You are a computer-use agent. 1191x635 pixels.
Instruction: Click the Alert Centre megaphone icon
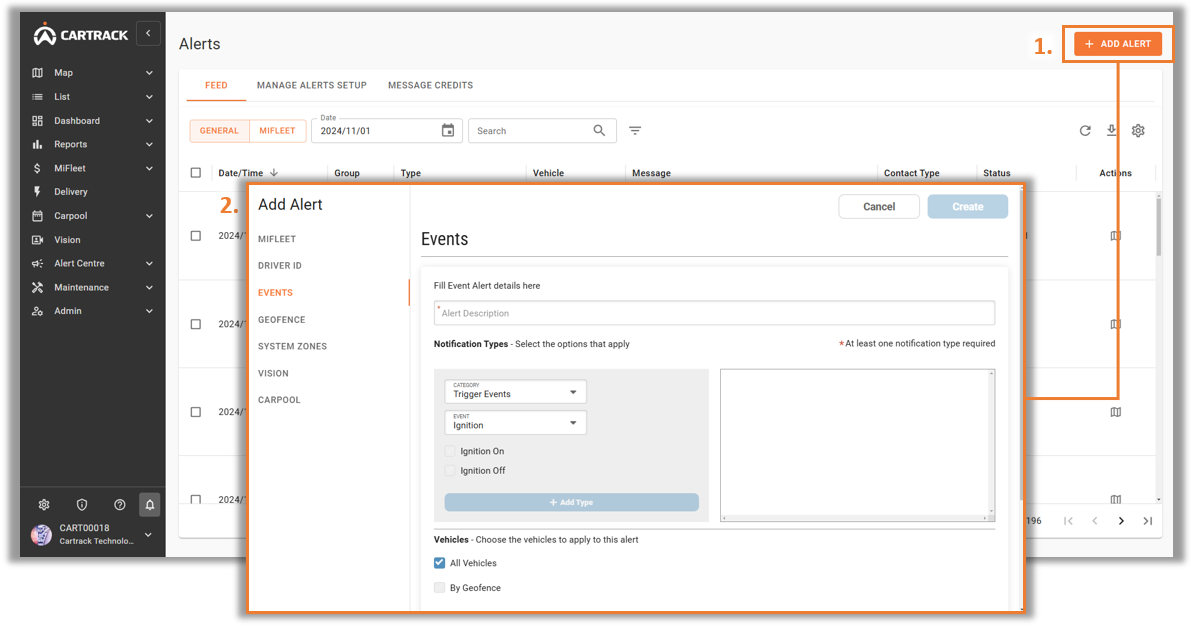click(x=37, y=264)
